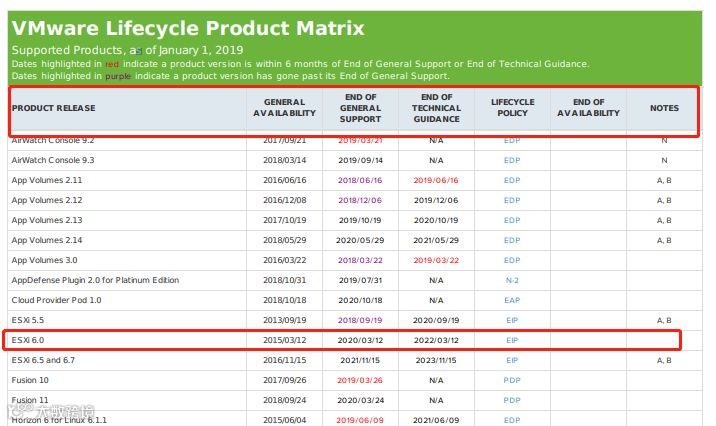Click the N/A cell in Fusion 10 row
Image resolution: width=716 pixels, height=426 pixels.
pyautogui.click(x=436, y=380)
